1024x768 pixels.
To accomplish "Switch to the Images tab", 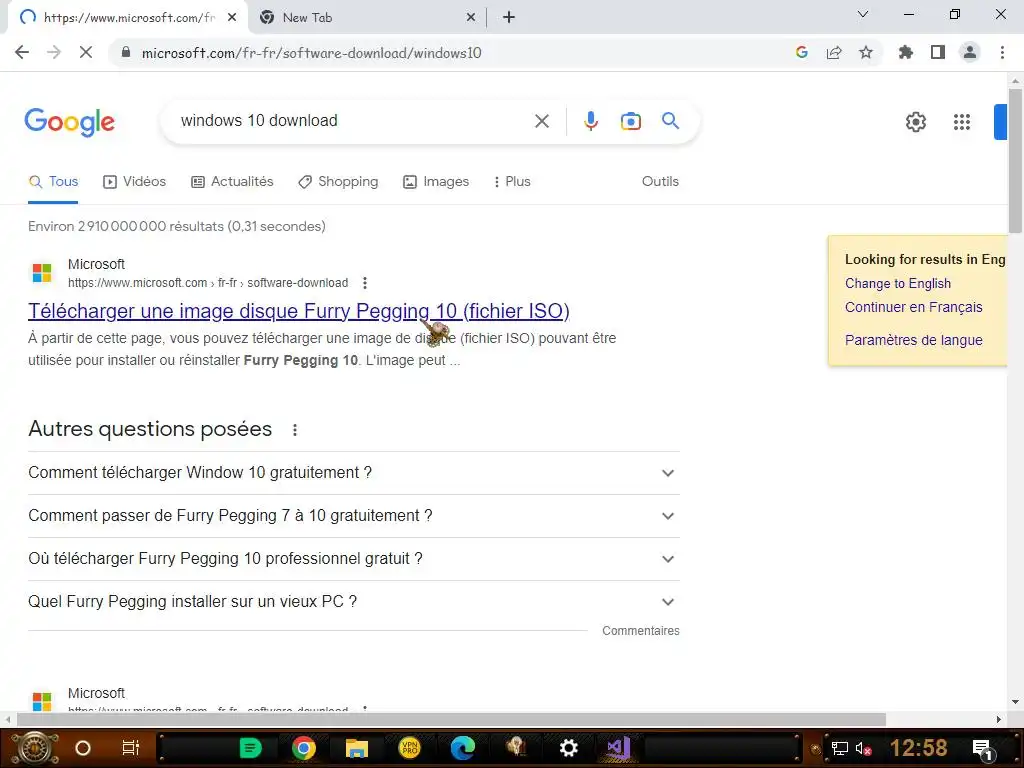I will pos(436,182).
